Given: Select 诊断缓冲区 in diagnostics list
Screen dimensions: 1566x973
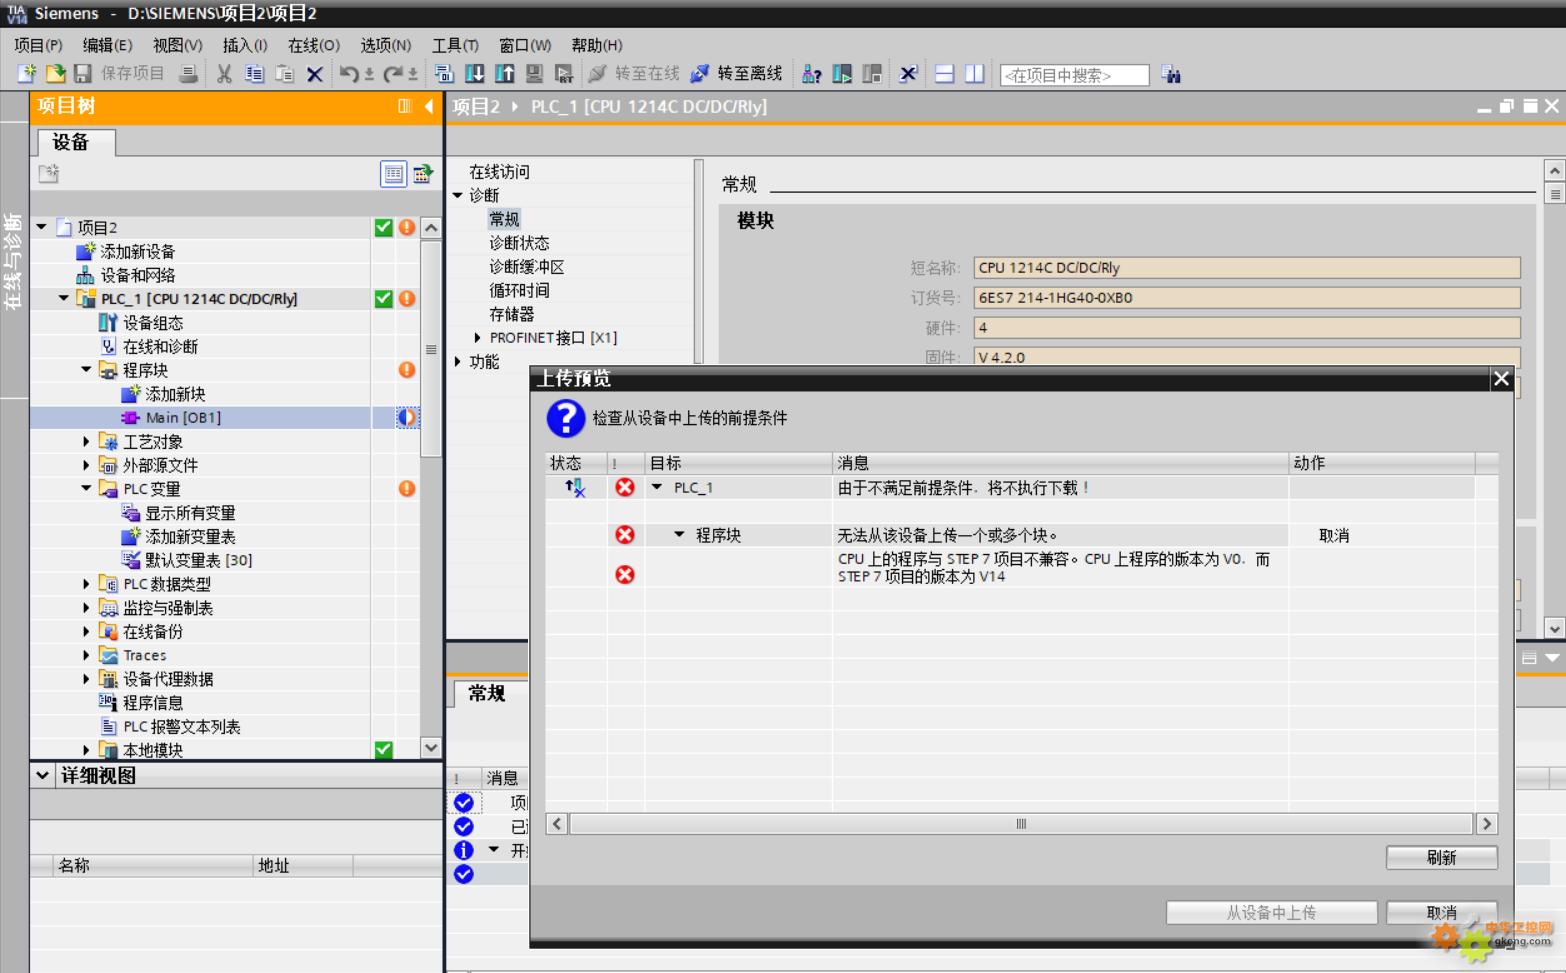Looking at the screenshot, I should click(x=527, y=267).
